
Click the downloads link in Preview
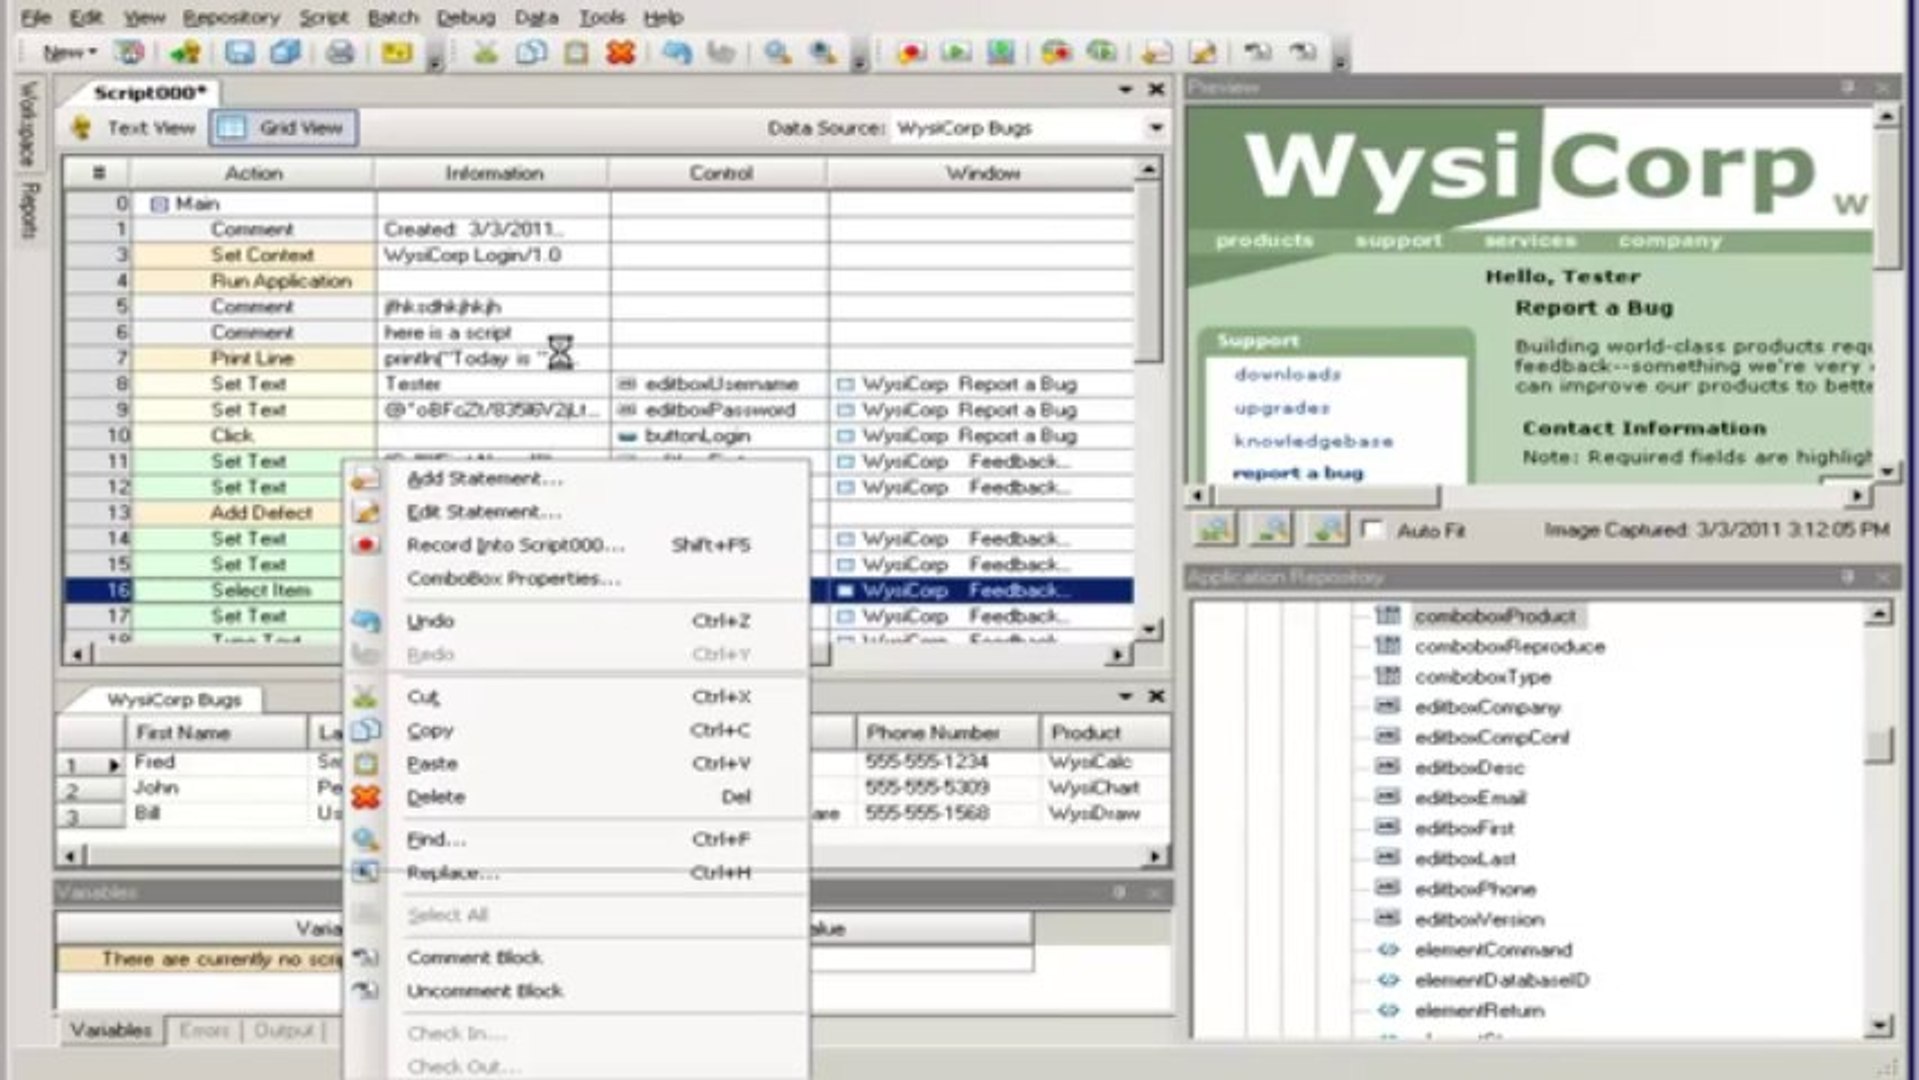click(1287, 374)
